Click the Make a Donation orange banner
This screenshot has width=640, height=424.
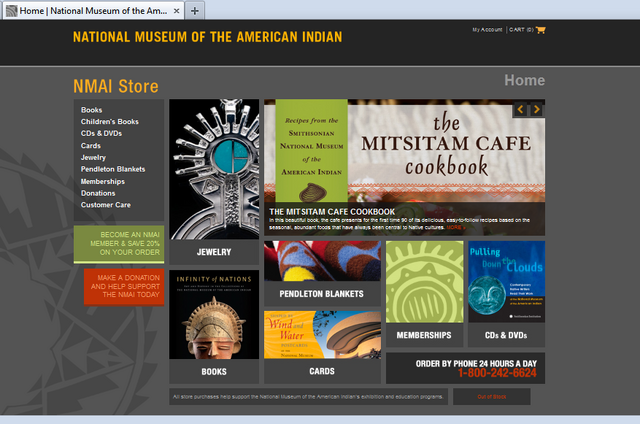click(124, 287)
